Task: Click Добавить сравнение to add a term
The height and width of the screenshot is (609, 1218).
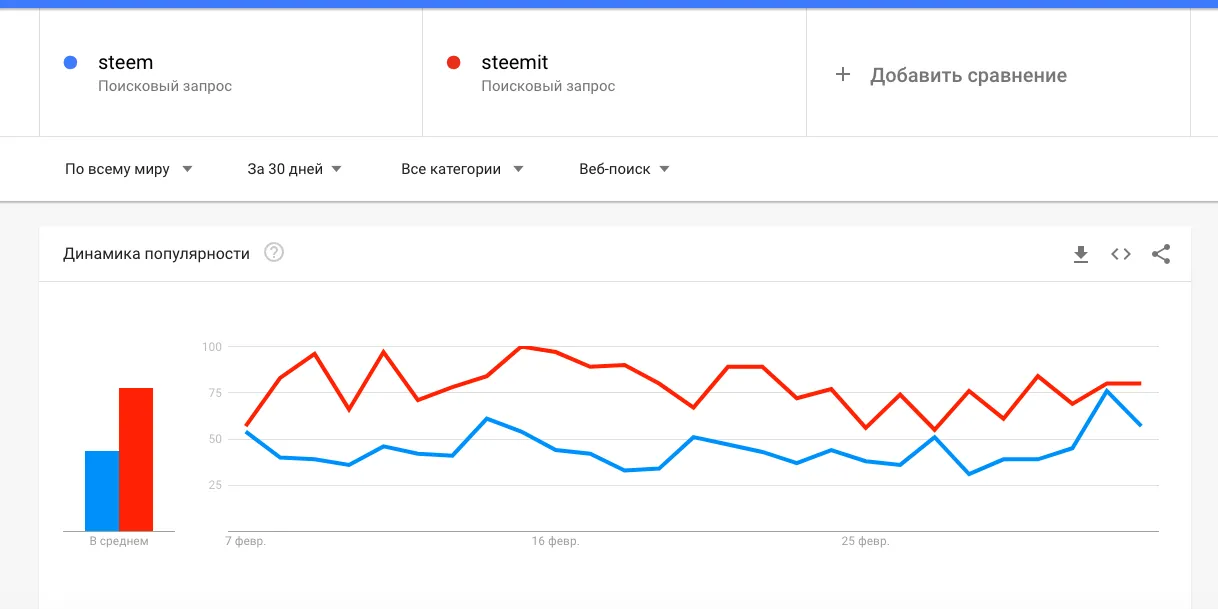Action: tap(968, 75)
